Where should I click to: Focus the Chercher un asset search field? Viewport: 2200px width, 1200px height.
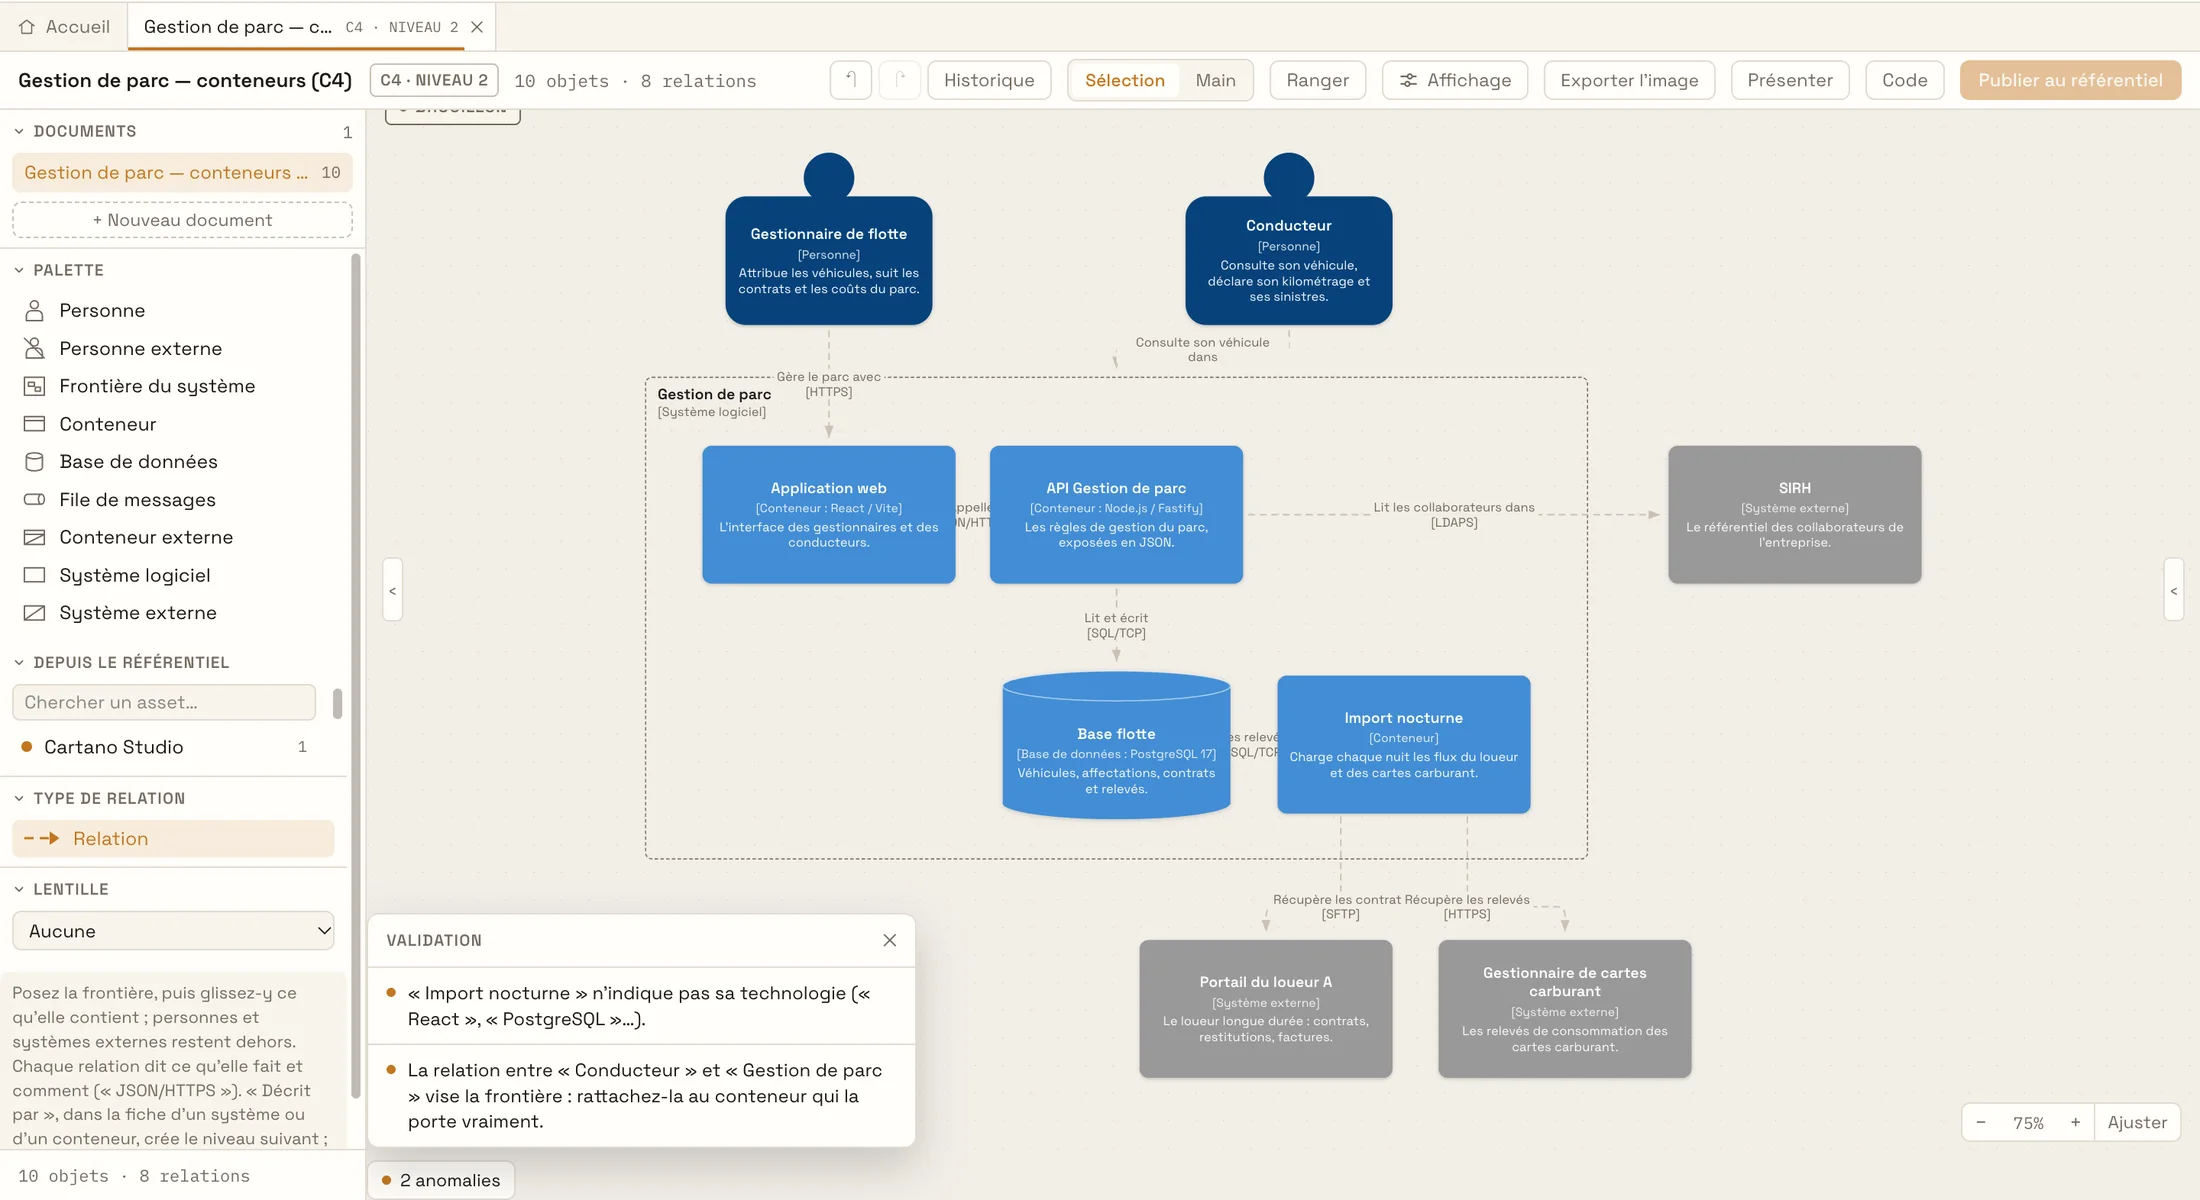click(164, 702)
